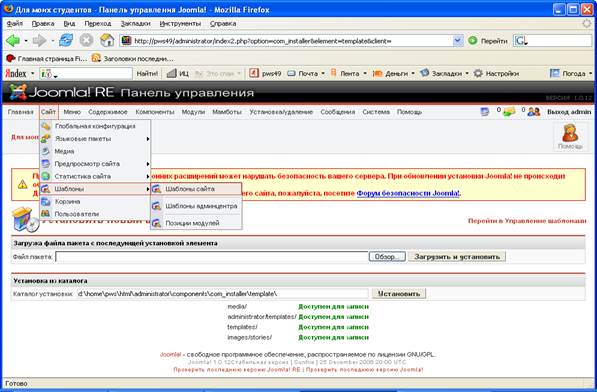Click the green Перейти go icon
Viewport: 597px width, 392px height.
pyautogui.click(x=472, y=41)
